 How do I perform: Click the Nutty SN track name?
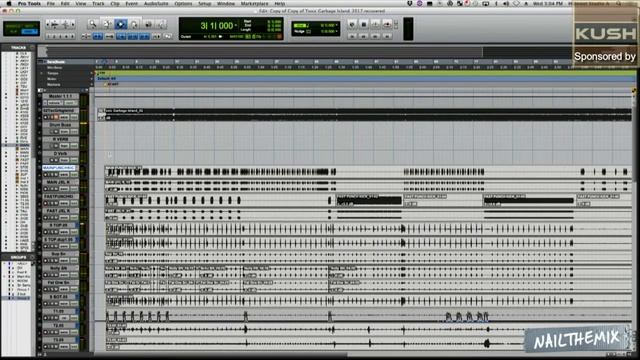click(x=60, y=268)
